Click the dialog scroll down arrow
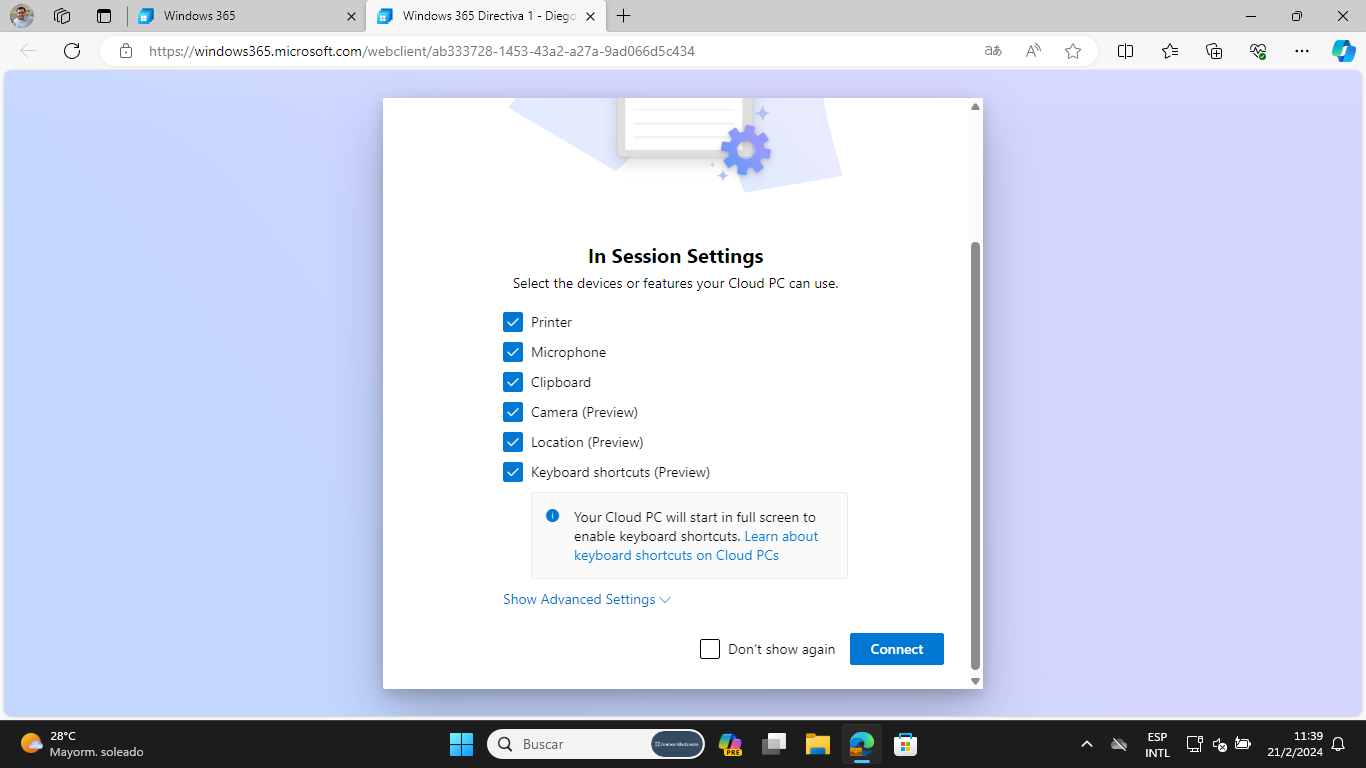 976,681
